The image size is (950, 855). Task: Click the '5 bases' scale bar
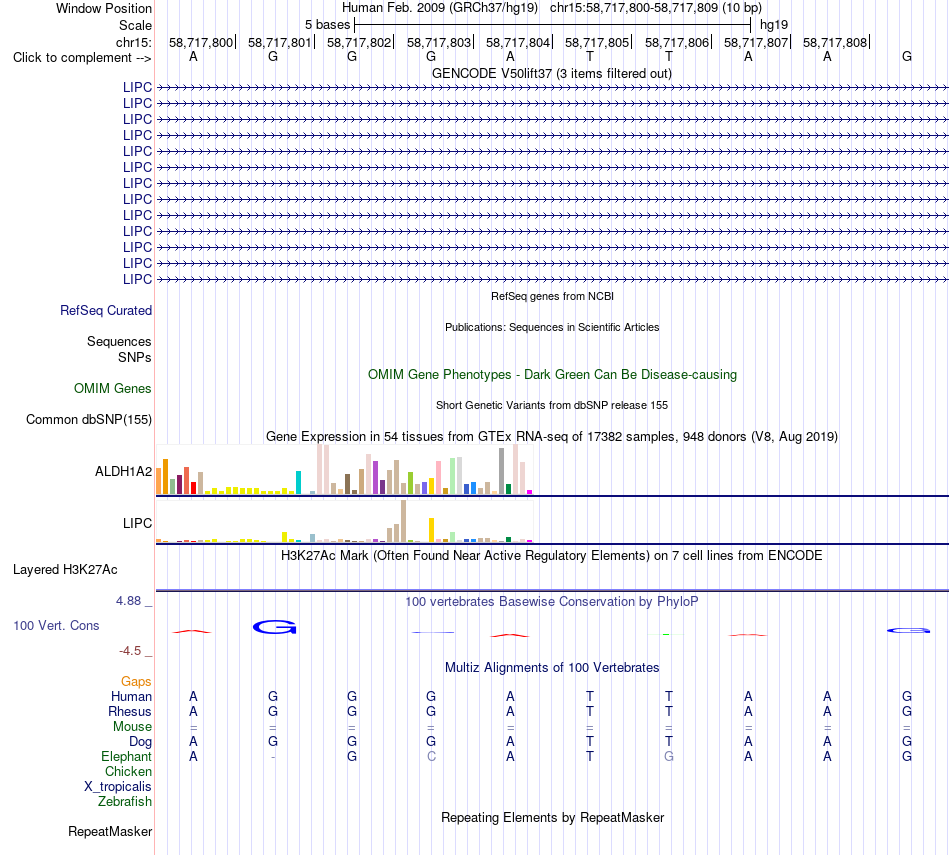[x=552, y=25]
